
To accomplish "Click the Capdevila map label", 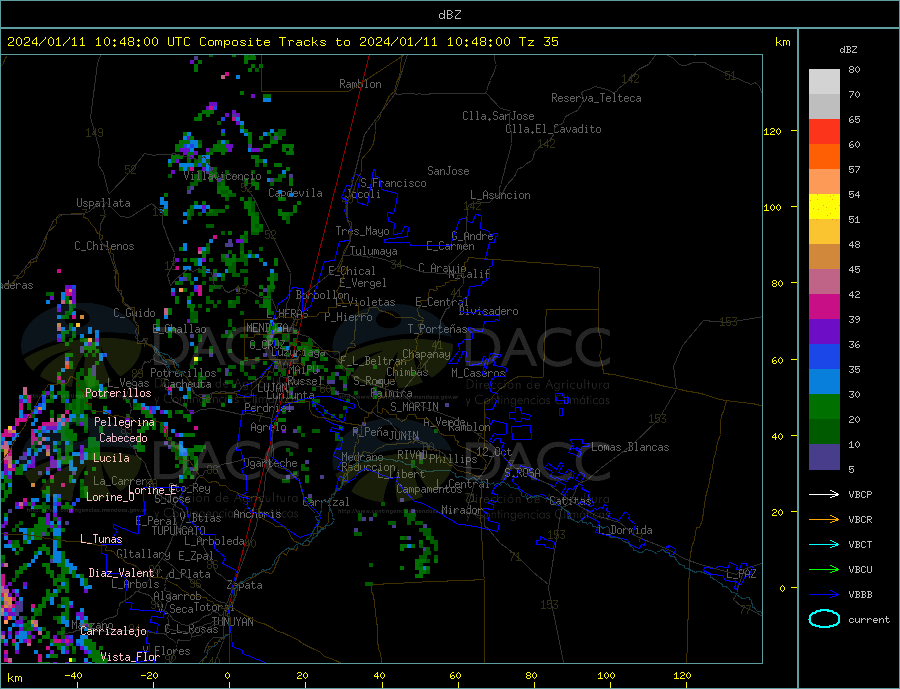I will coord(296,193).
